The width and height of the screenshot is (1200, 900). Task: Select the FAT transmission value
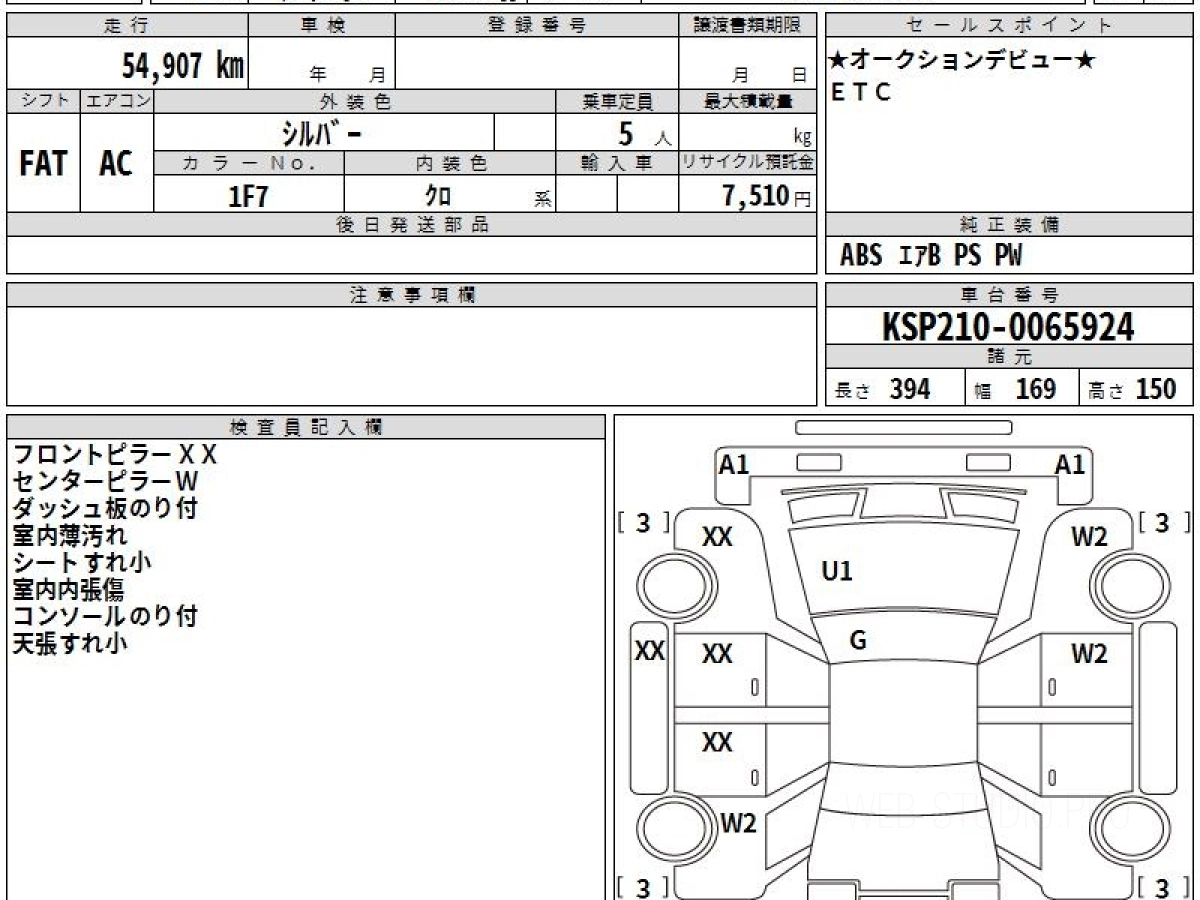coord(43,163)
